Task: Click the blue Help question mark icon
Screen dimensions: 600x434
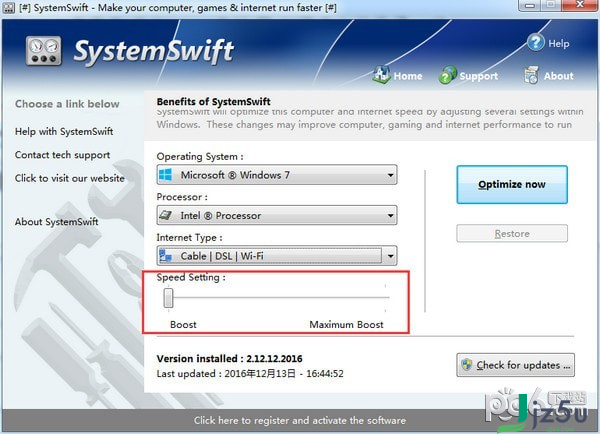Action: click(536, 42)
